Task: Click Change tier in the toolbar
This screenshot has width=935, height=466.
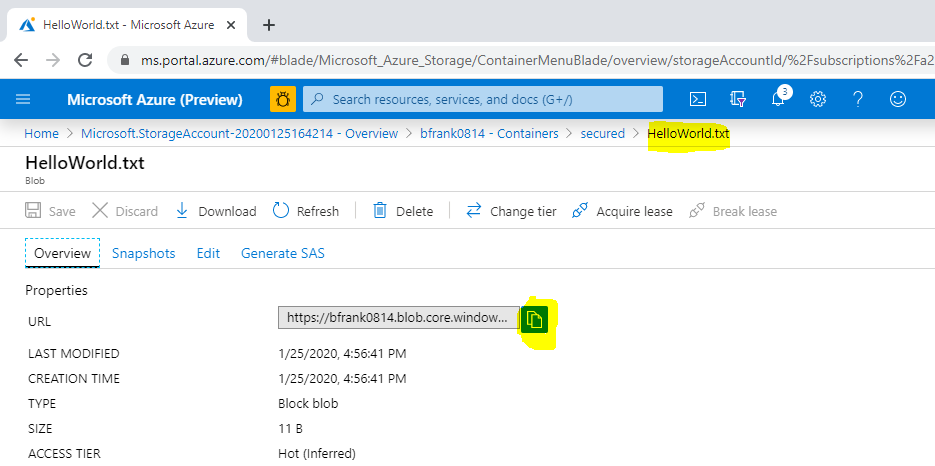Action: coord(511,211)
